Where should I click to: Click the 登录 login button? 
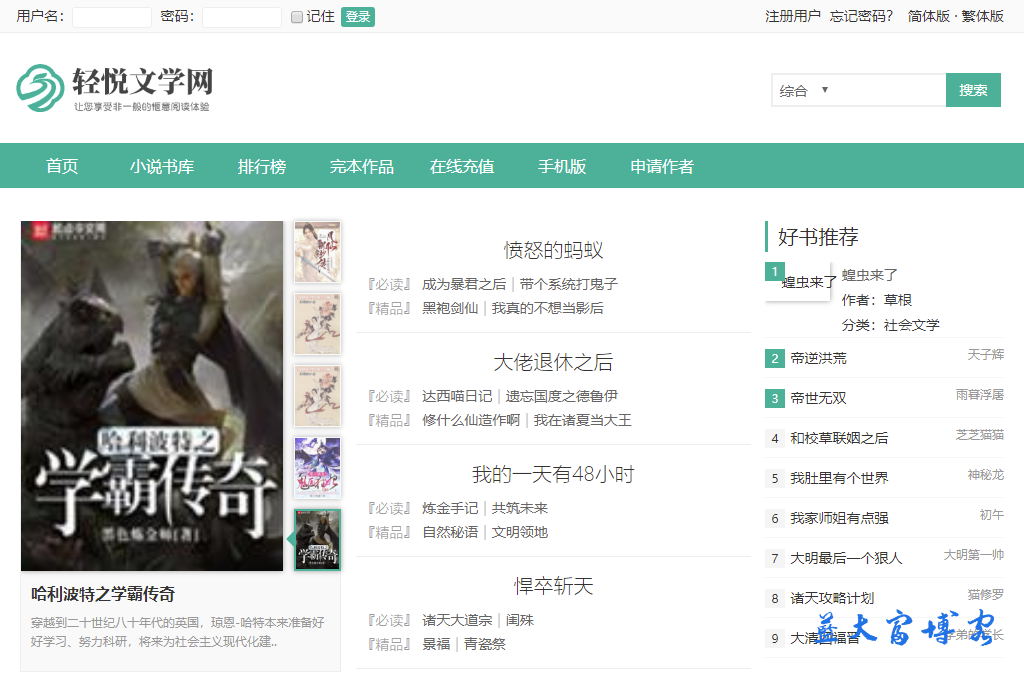pyautogui.click(x=358, y=17)
